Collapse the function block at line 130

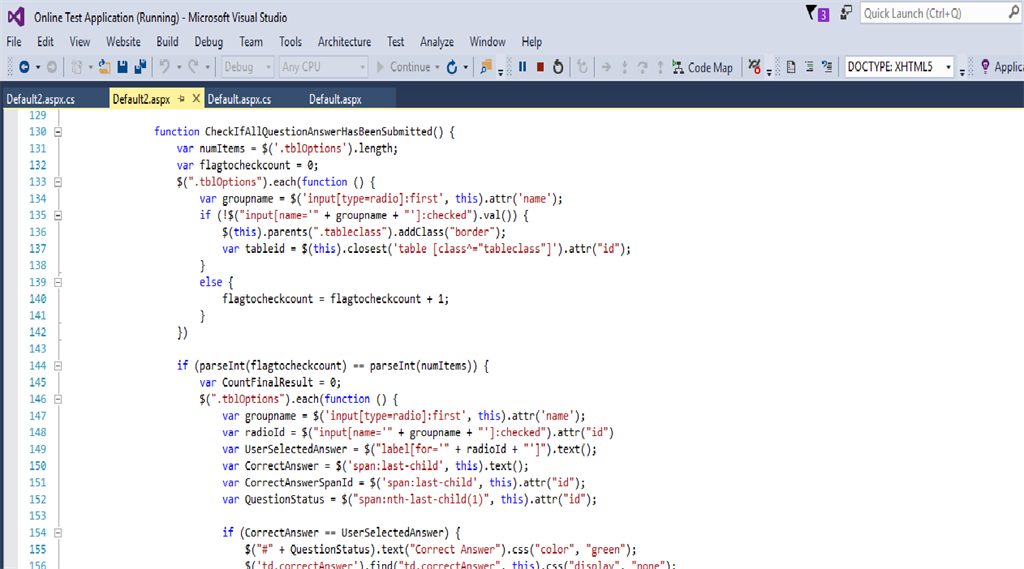(57, 132)
